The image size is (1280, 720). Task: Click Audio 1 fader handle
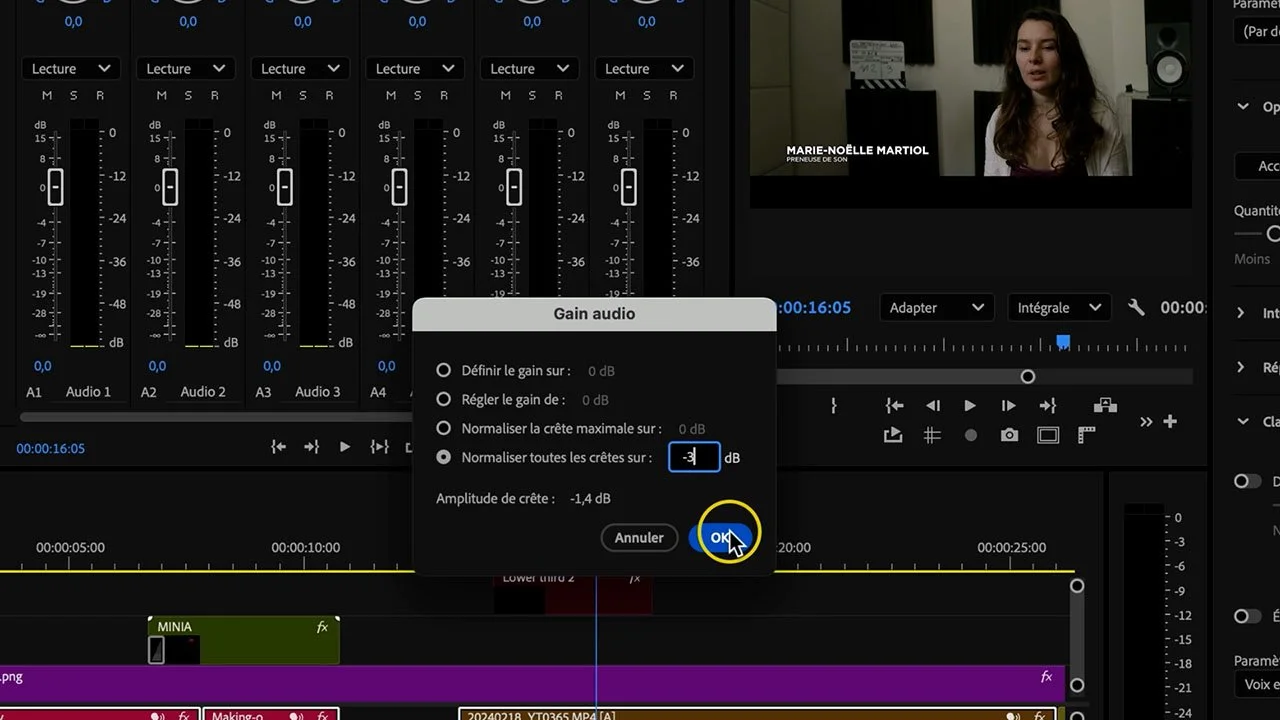[x=55, y=187]
